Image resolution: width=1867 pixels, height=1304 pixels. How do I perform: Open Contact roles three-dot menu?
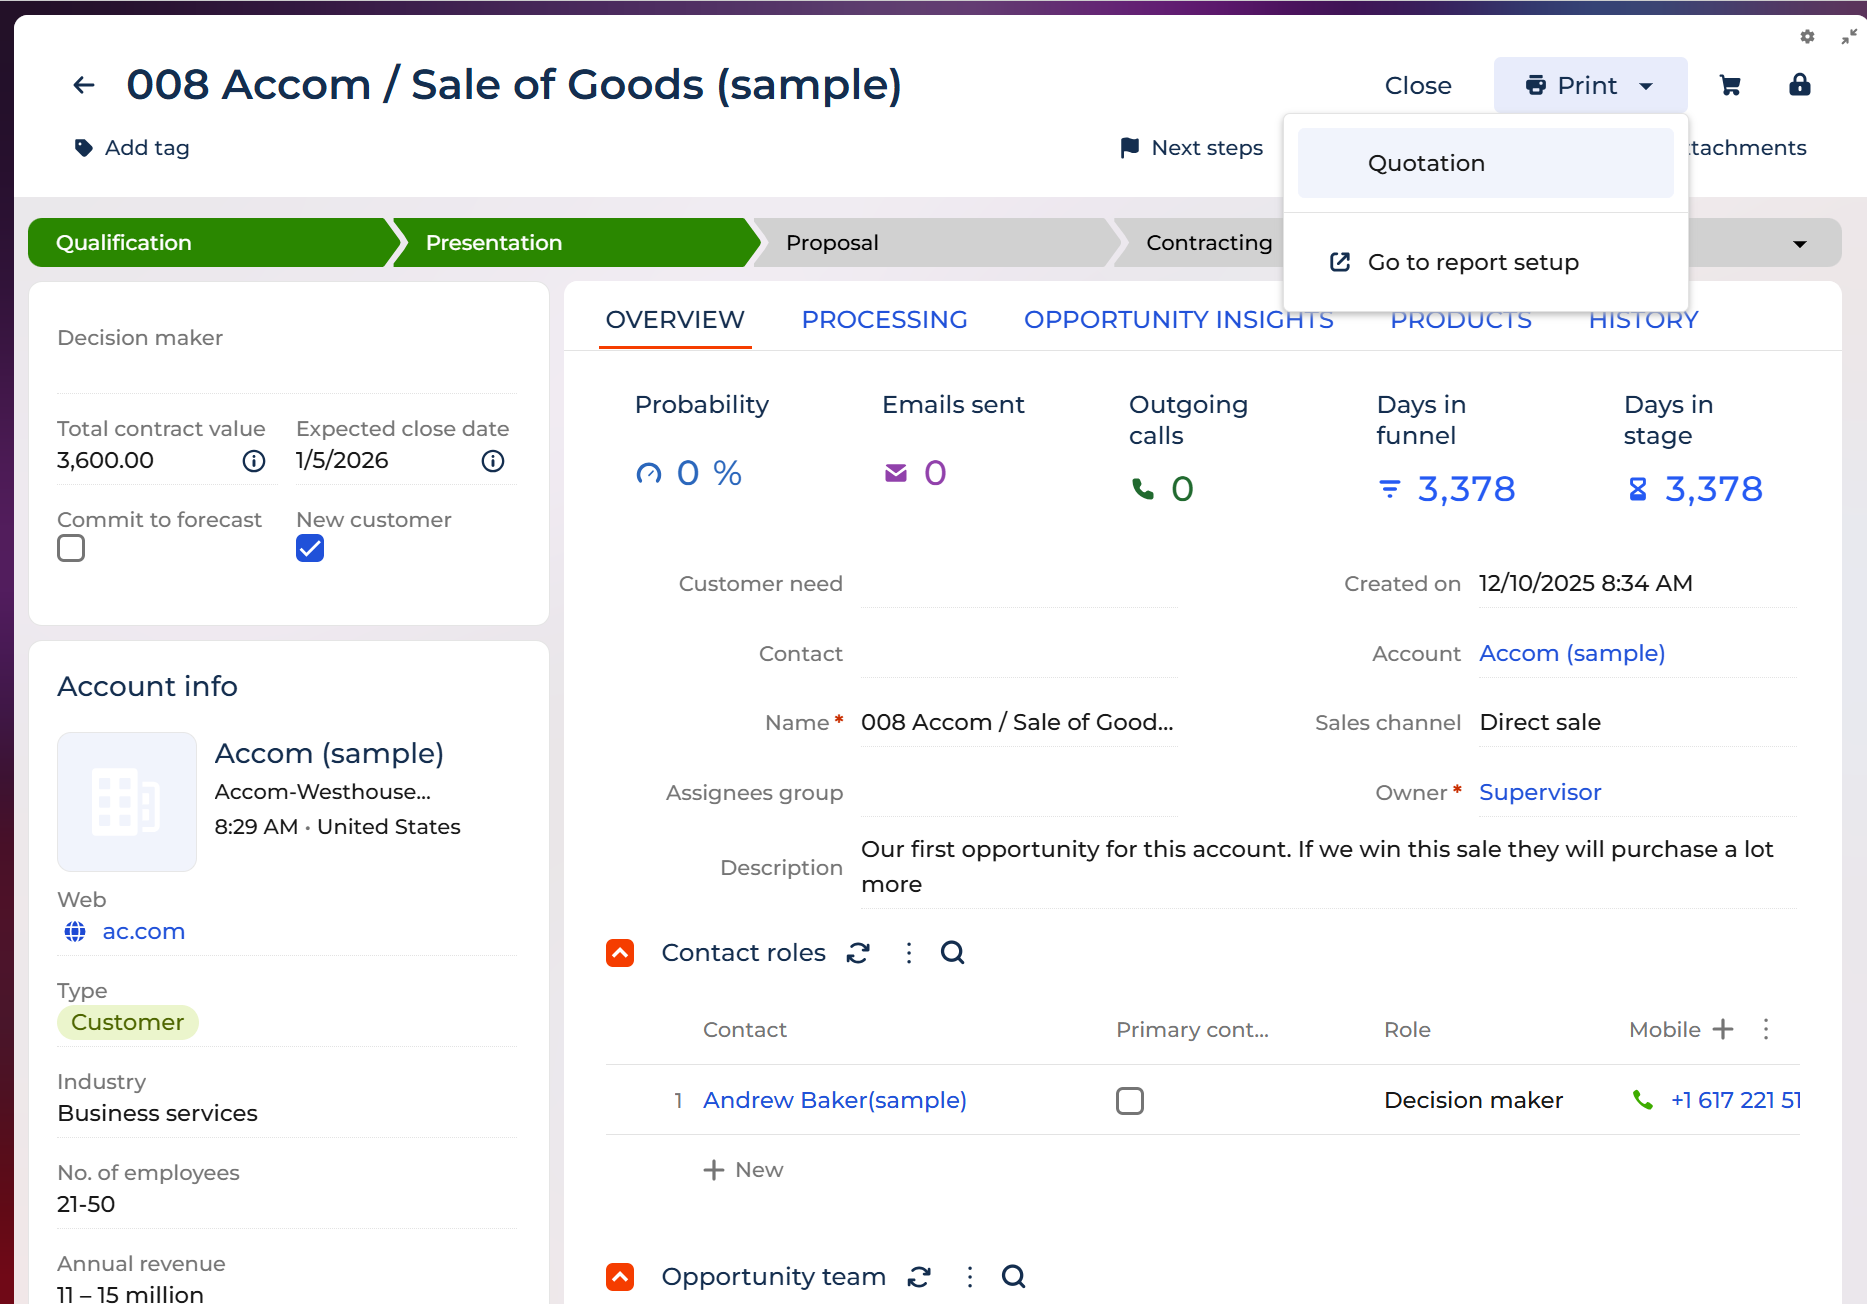[908, 953]
